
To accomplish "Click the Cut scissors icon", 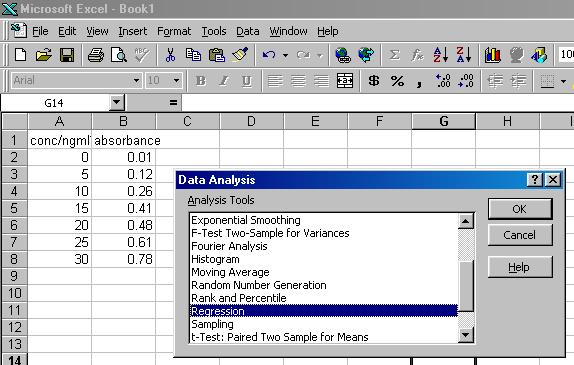I will (170, 55).
